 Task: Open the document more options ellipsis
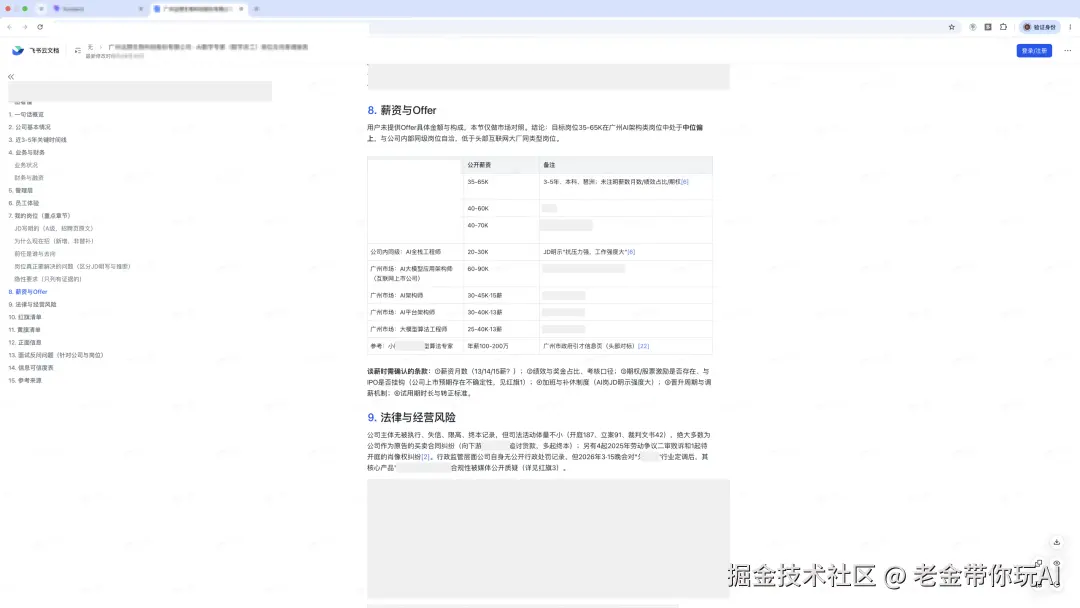click(x=1068, y=50)
